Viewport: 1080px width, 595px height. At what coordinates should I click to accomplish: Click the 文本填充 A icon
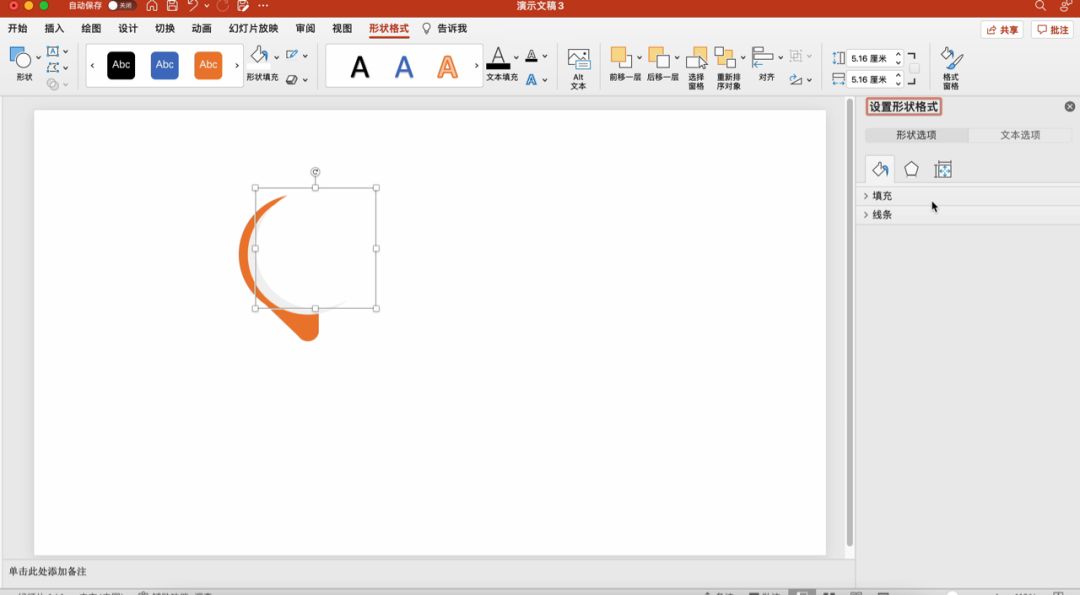(498, 58)
